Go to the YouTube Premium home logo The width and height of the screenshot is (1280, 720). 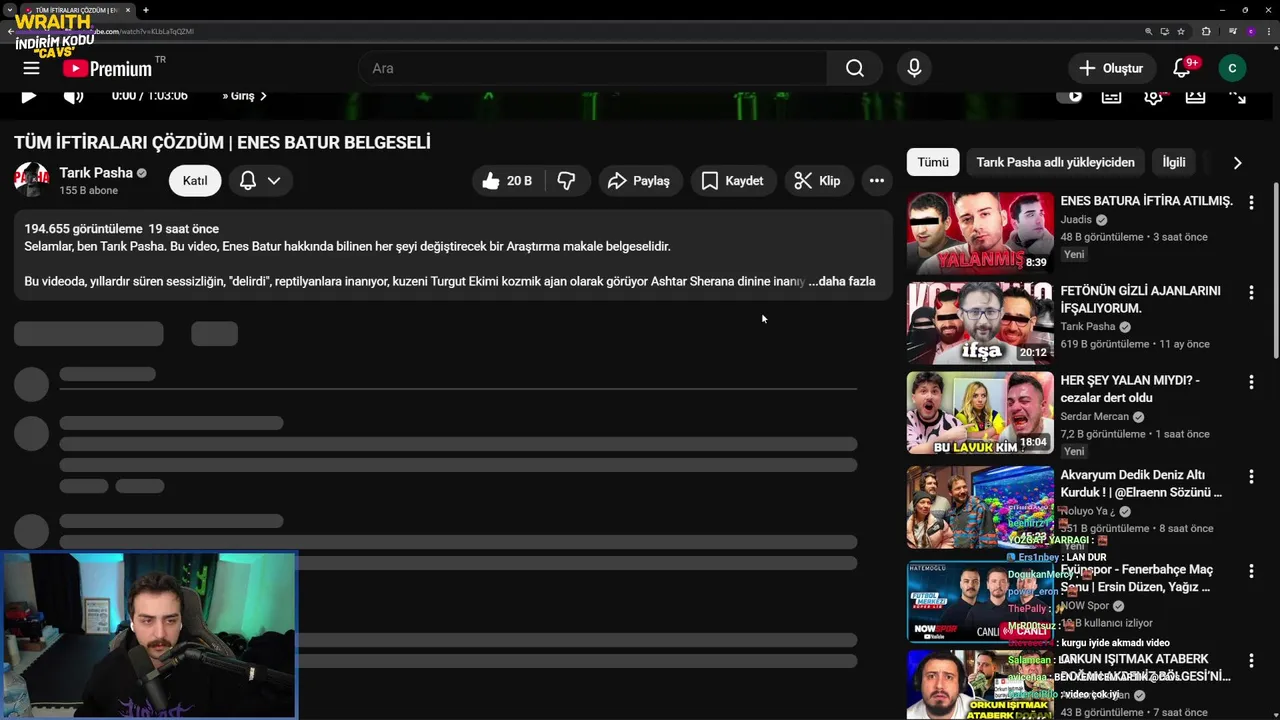108,68
